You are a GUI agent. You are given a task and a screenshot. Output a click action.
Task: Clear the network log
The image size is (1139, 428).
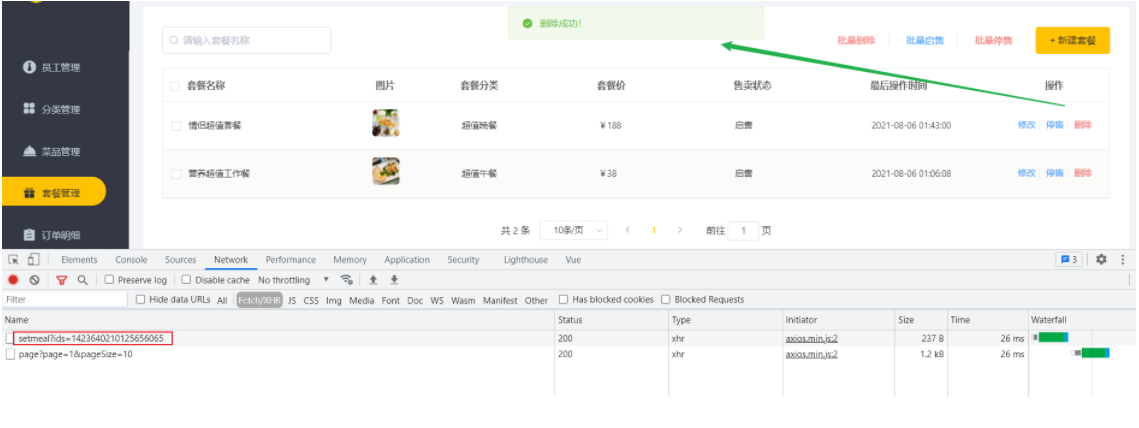[x=34, y=280]
